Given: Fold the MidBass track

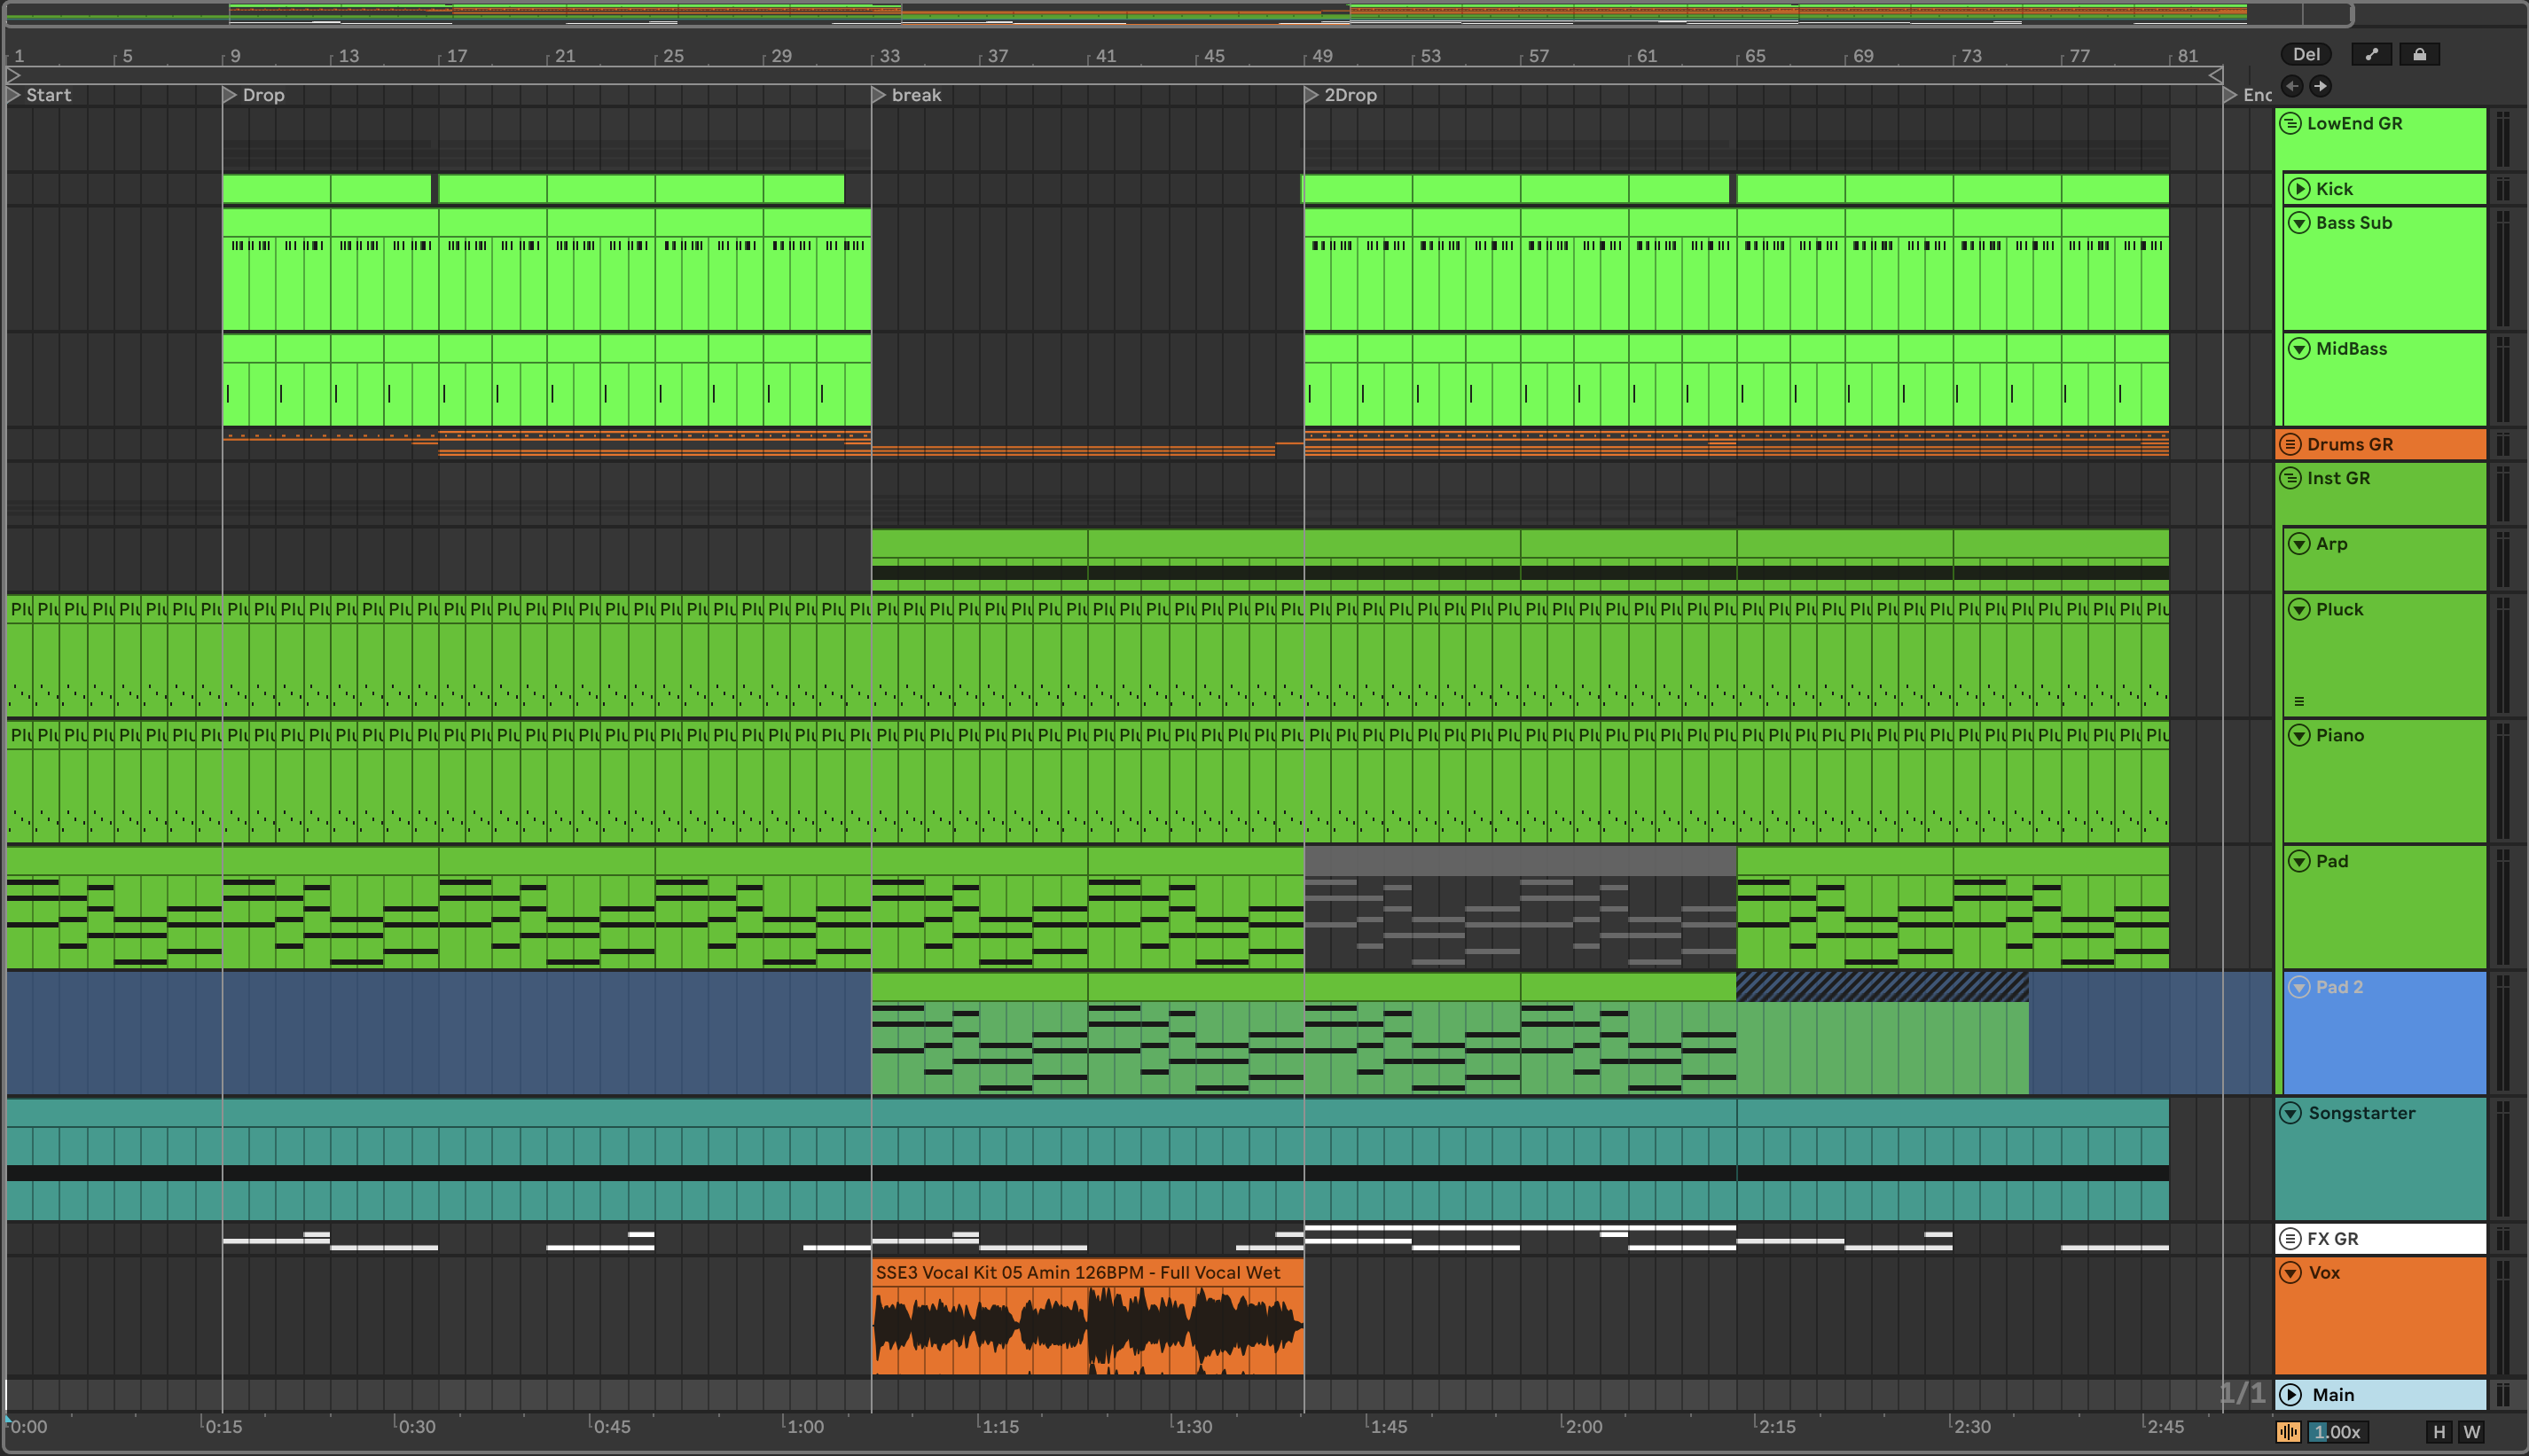Looking at the screenshot, I should 2299,348.
